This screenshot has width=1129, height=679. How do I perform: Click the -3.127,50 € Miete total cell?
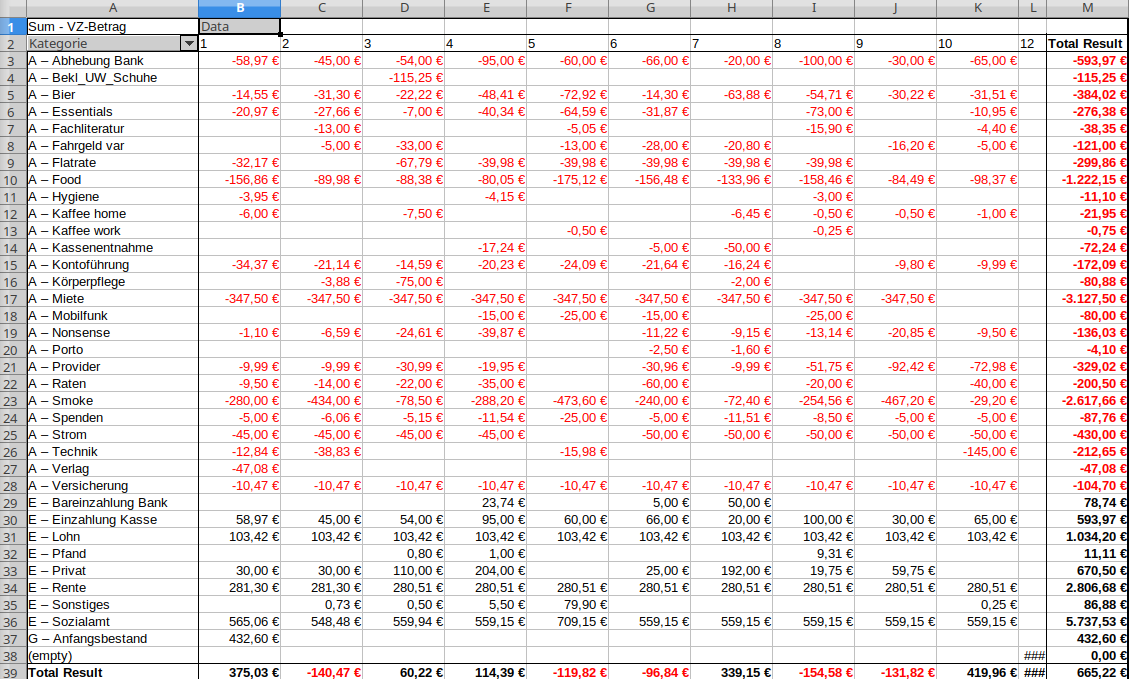1086,299
